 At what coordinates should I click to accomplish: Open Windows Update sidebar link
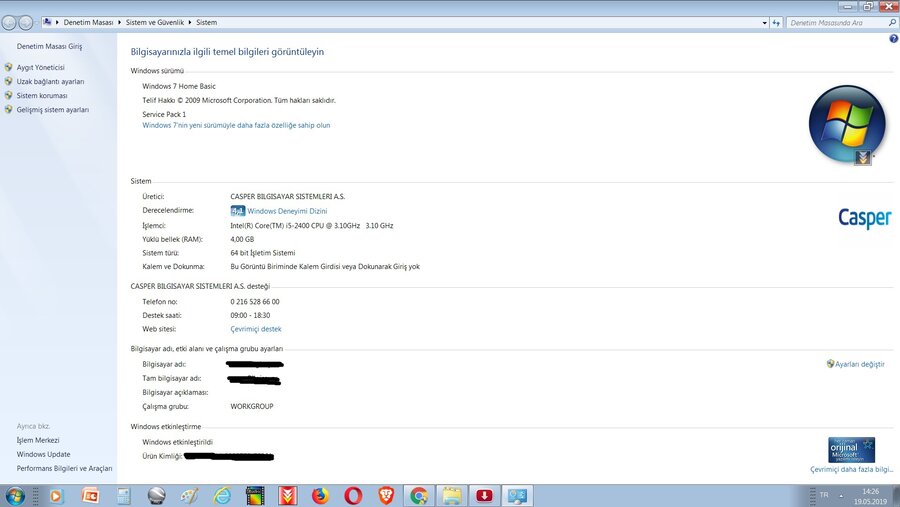44,454
